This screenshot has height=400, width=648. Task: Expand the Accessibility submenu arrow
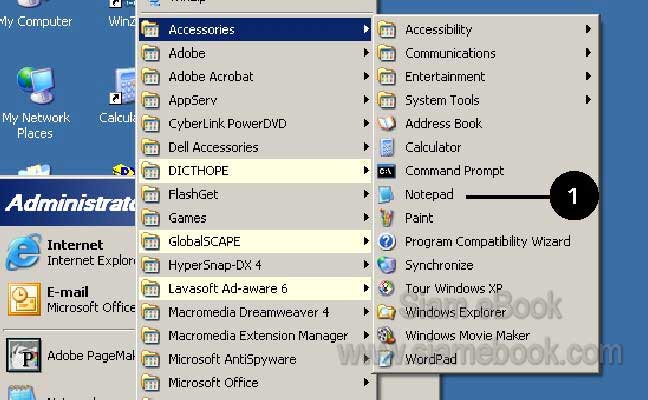(588, 29)
